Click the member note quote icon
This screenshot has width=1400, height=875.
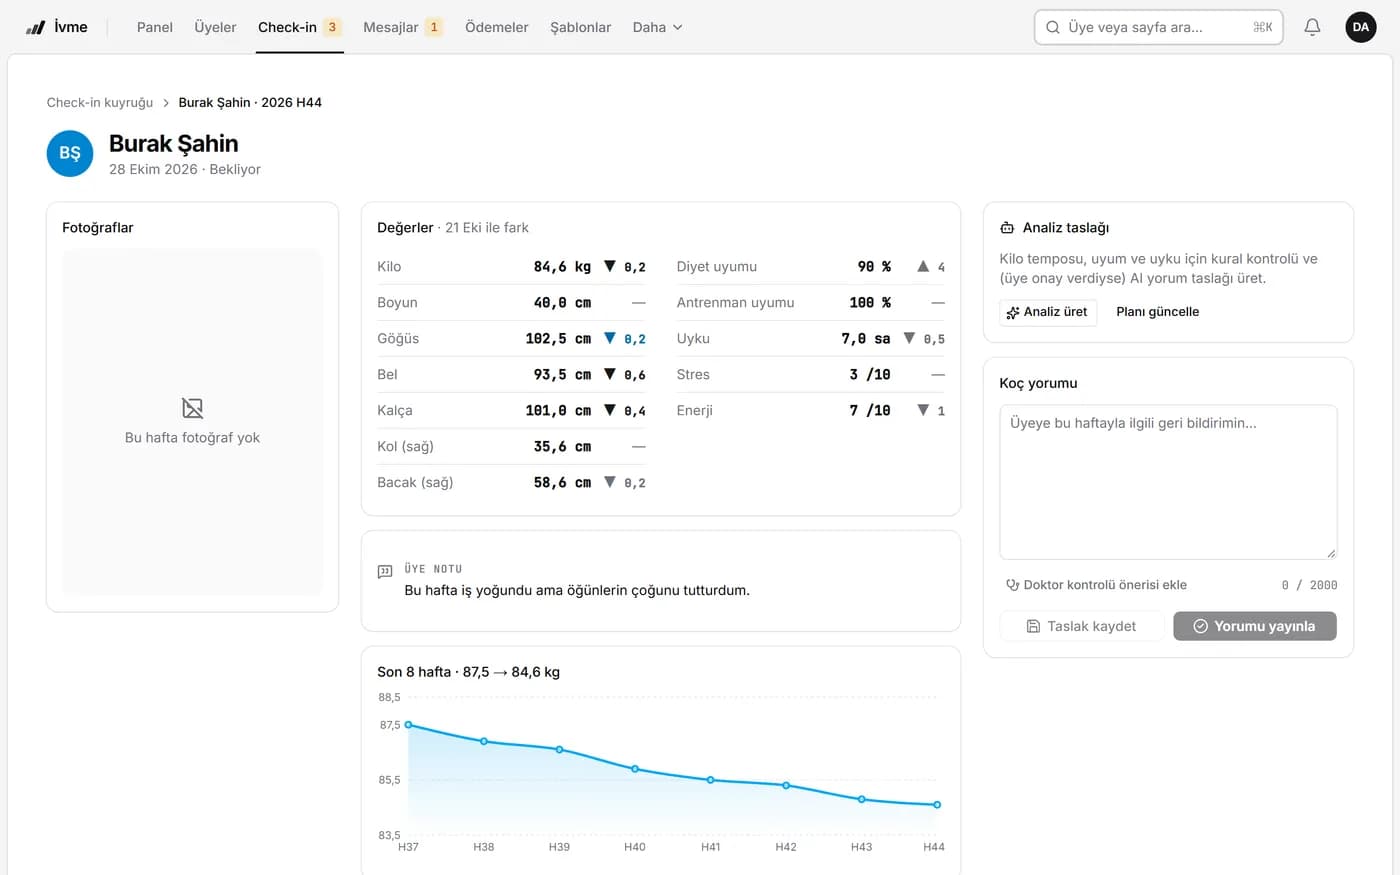pos(385,572)
